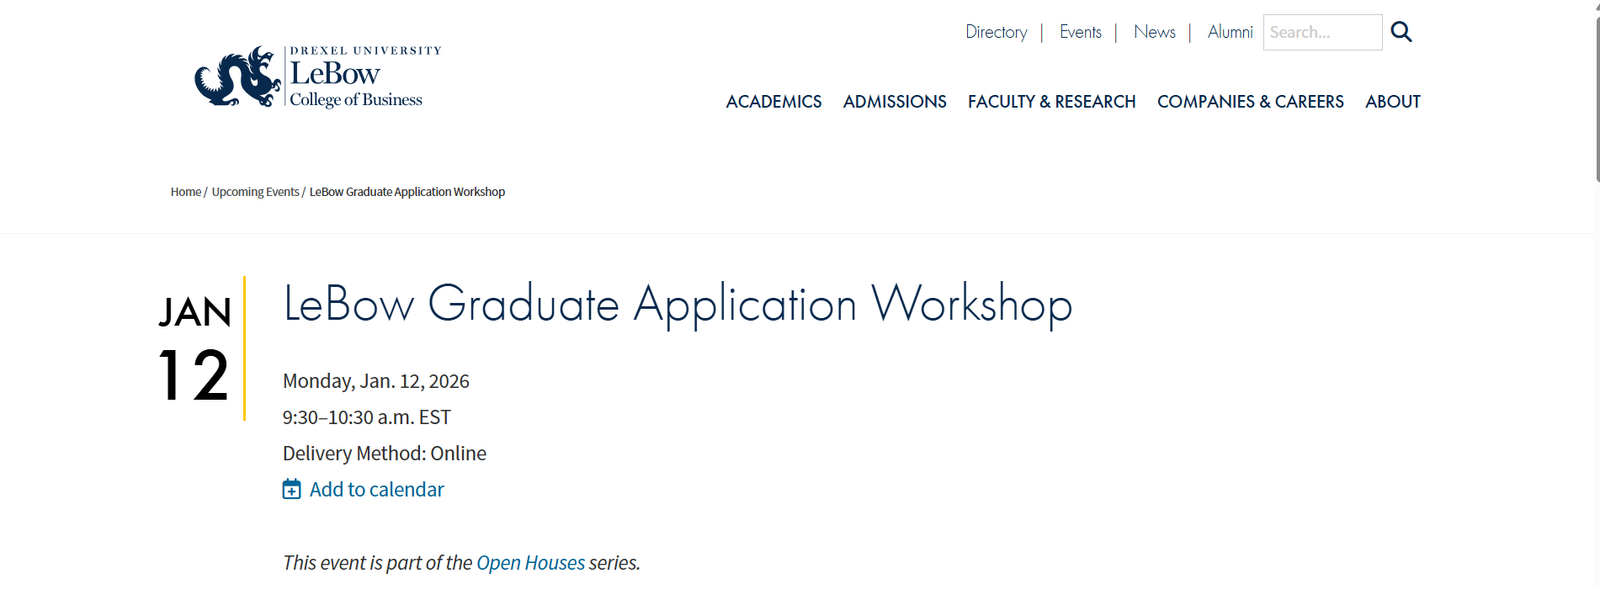The height and width of the screenshot is (589, 1600).
Task: Visit the News link
Action: [x=1154, y=32]
